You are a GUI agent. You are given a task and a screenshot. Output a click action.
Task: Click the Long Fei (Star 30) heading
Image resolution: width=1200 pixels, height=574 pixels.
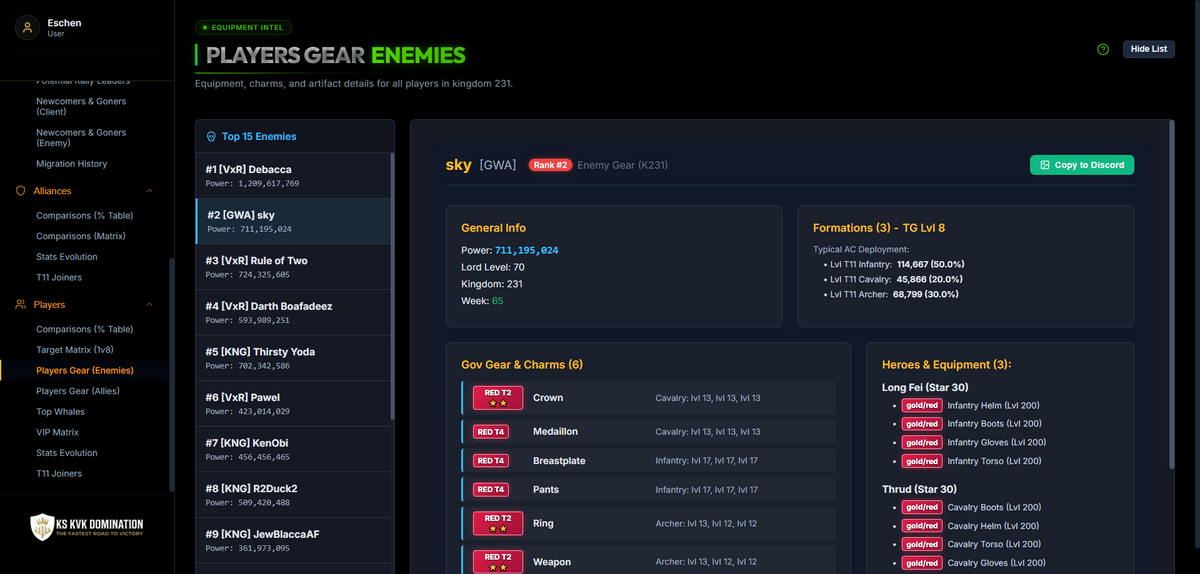click(x=925, y=387)
